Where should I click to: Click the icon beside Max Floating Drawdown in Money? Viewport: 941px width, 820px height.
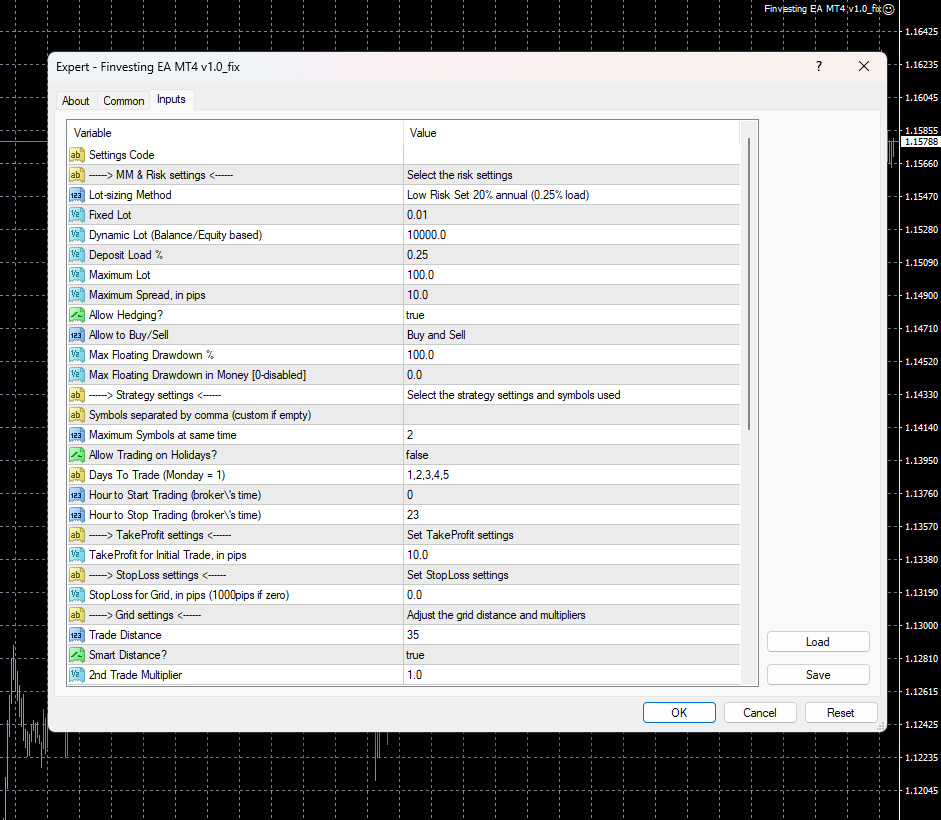pyautogui.click(x=76, y=375)
